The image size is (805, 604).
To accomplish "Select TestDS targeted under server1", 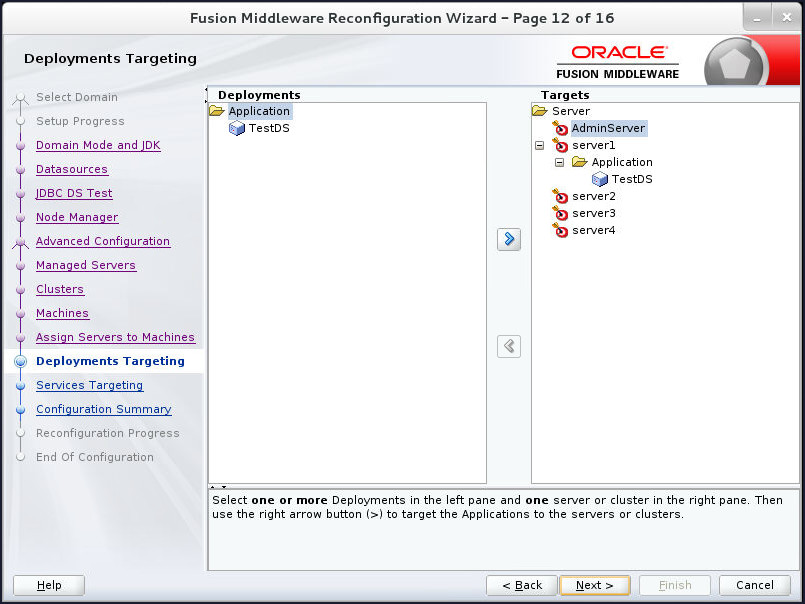I will (632, 179).
